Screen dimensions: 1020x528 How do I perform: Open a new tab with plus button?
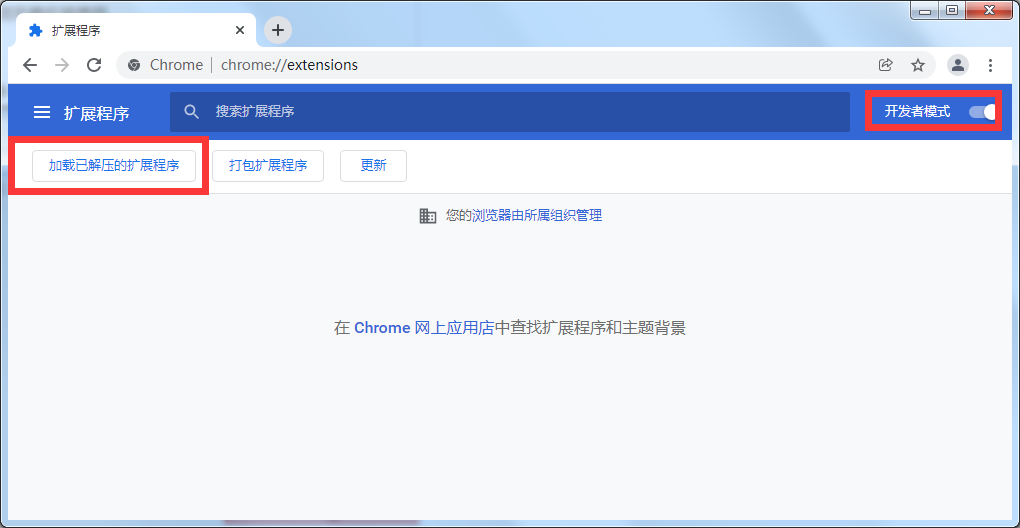tap(278, 30)
